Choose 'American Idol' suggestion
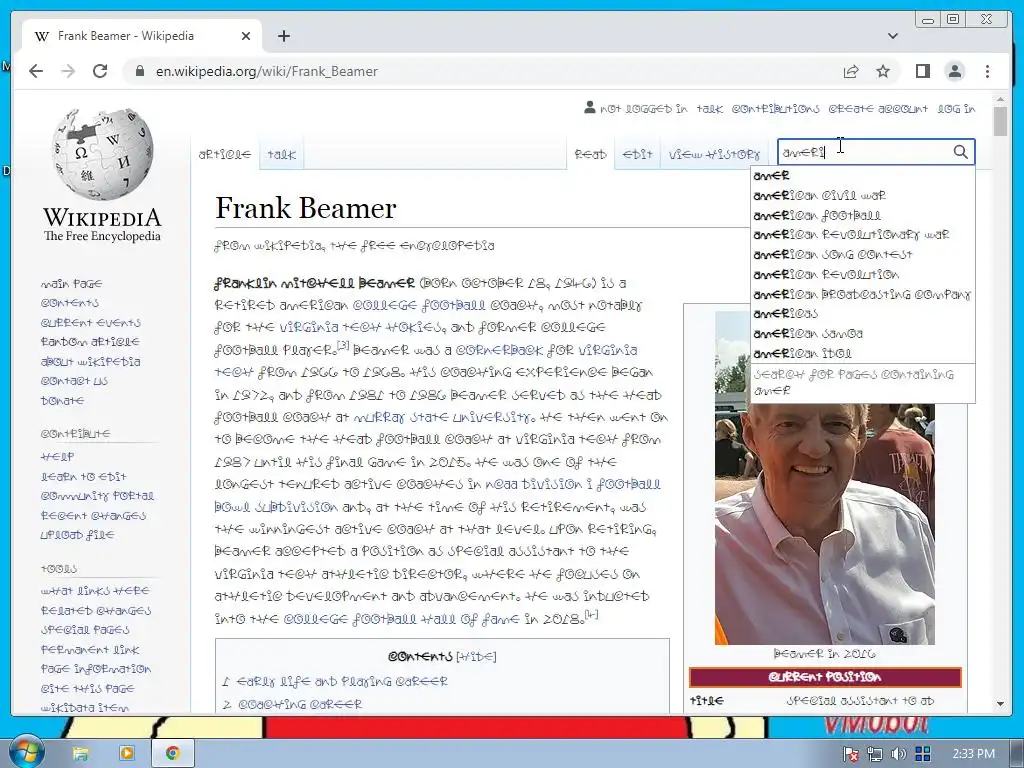Image resolution: width=1024 pixels, height=768 pixels. tap(863, 354)
